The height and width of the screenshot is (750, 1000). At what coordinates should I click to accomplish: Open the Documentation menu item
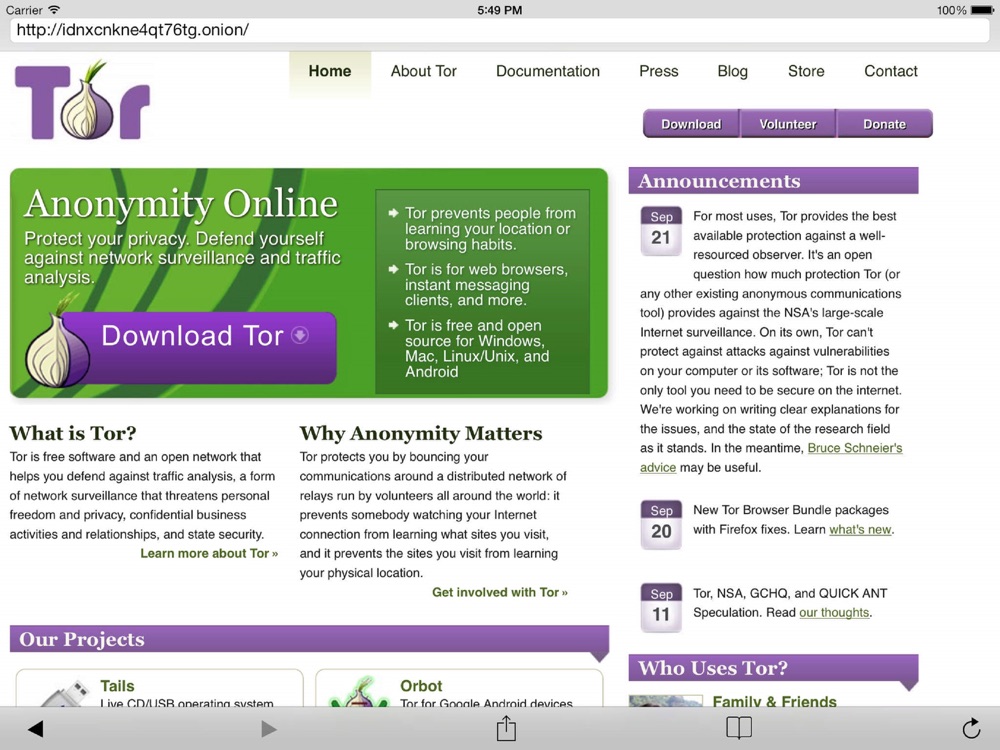click(x=548, y=71)
